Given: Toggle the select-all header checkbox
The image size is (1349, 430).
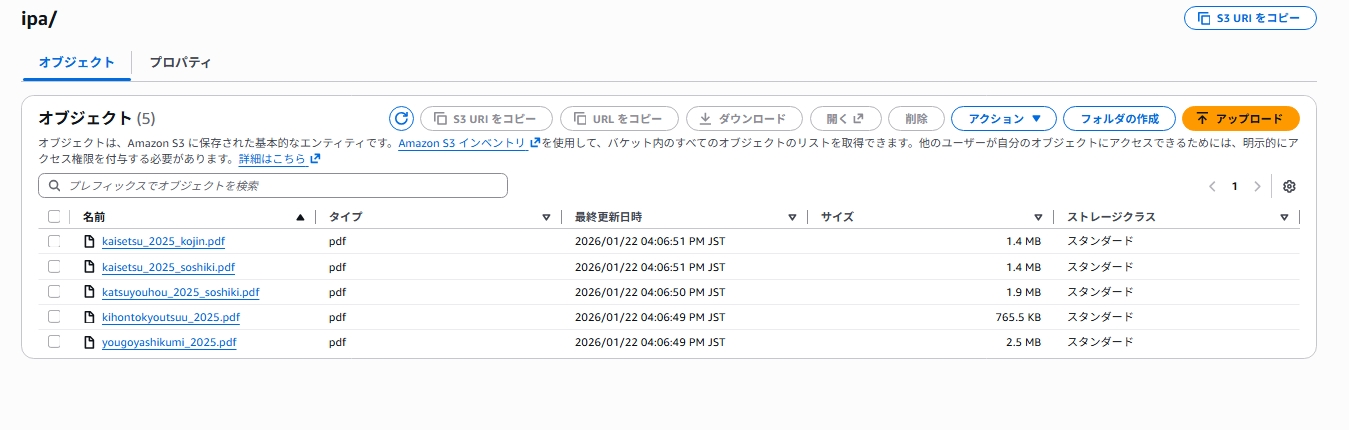Looking at the screenshot, I should pos(54,217).
